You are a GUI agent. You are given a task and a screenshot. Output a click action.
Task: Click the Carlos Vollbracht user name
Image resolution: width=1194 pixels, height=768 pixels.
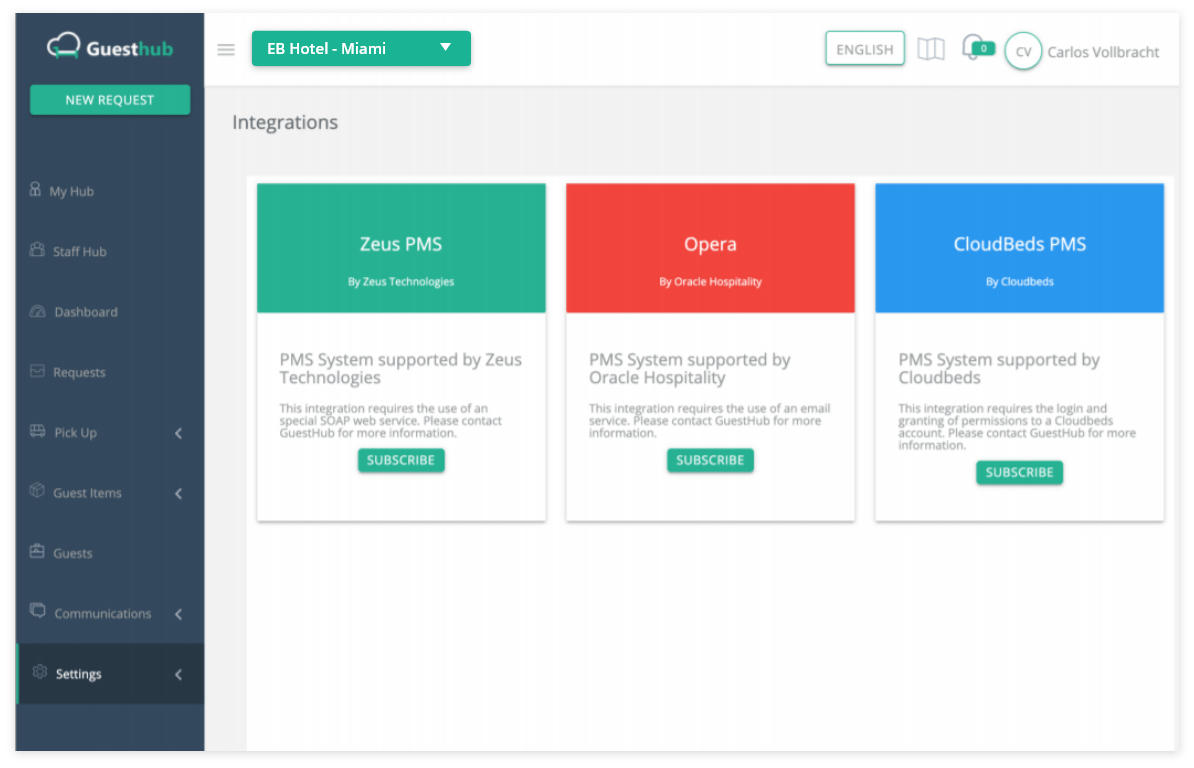click(x=1103, y=52)
